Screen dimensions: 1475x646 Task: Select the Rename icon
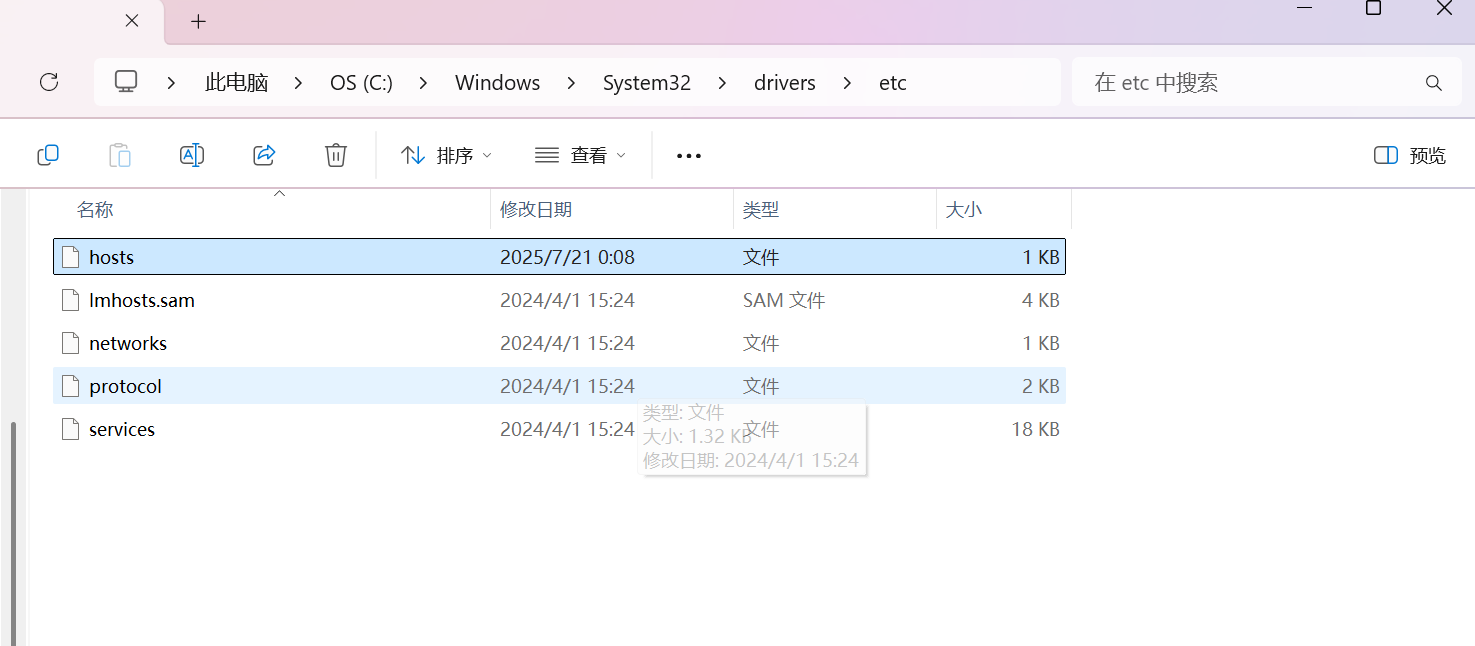[x=191, y=154]
